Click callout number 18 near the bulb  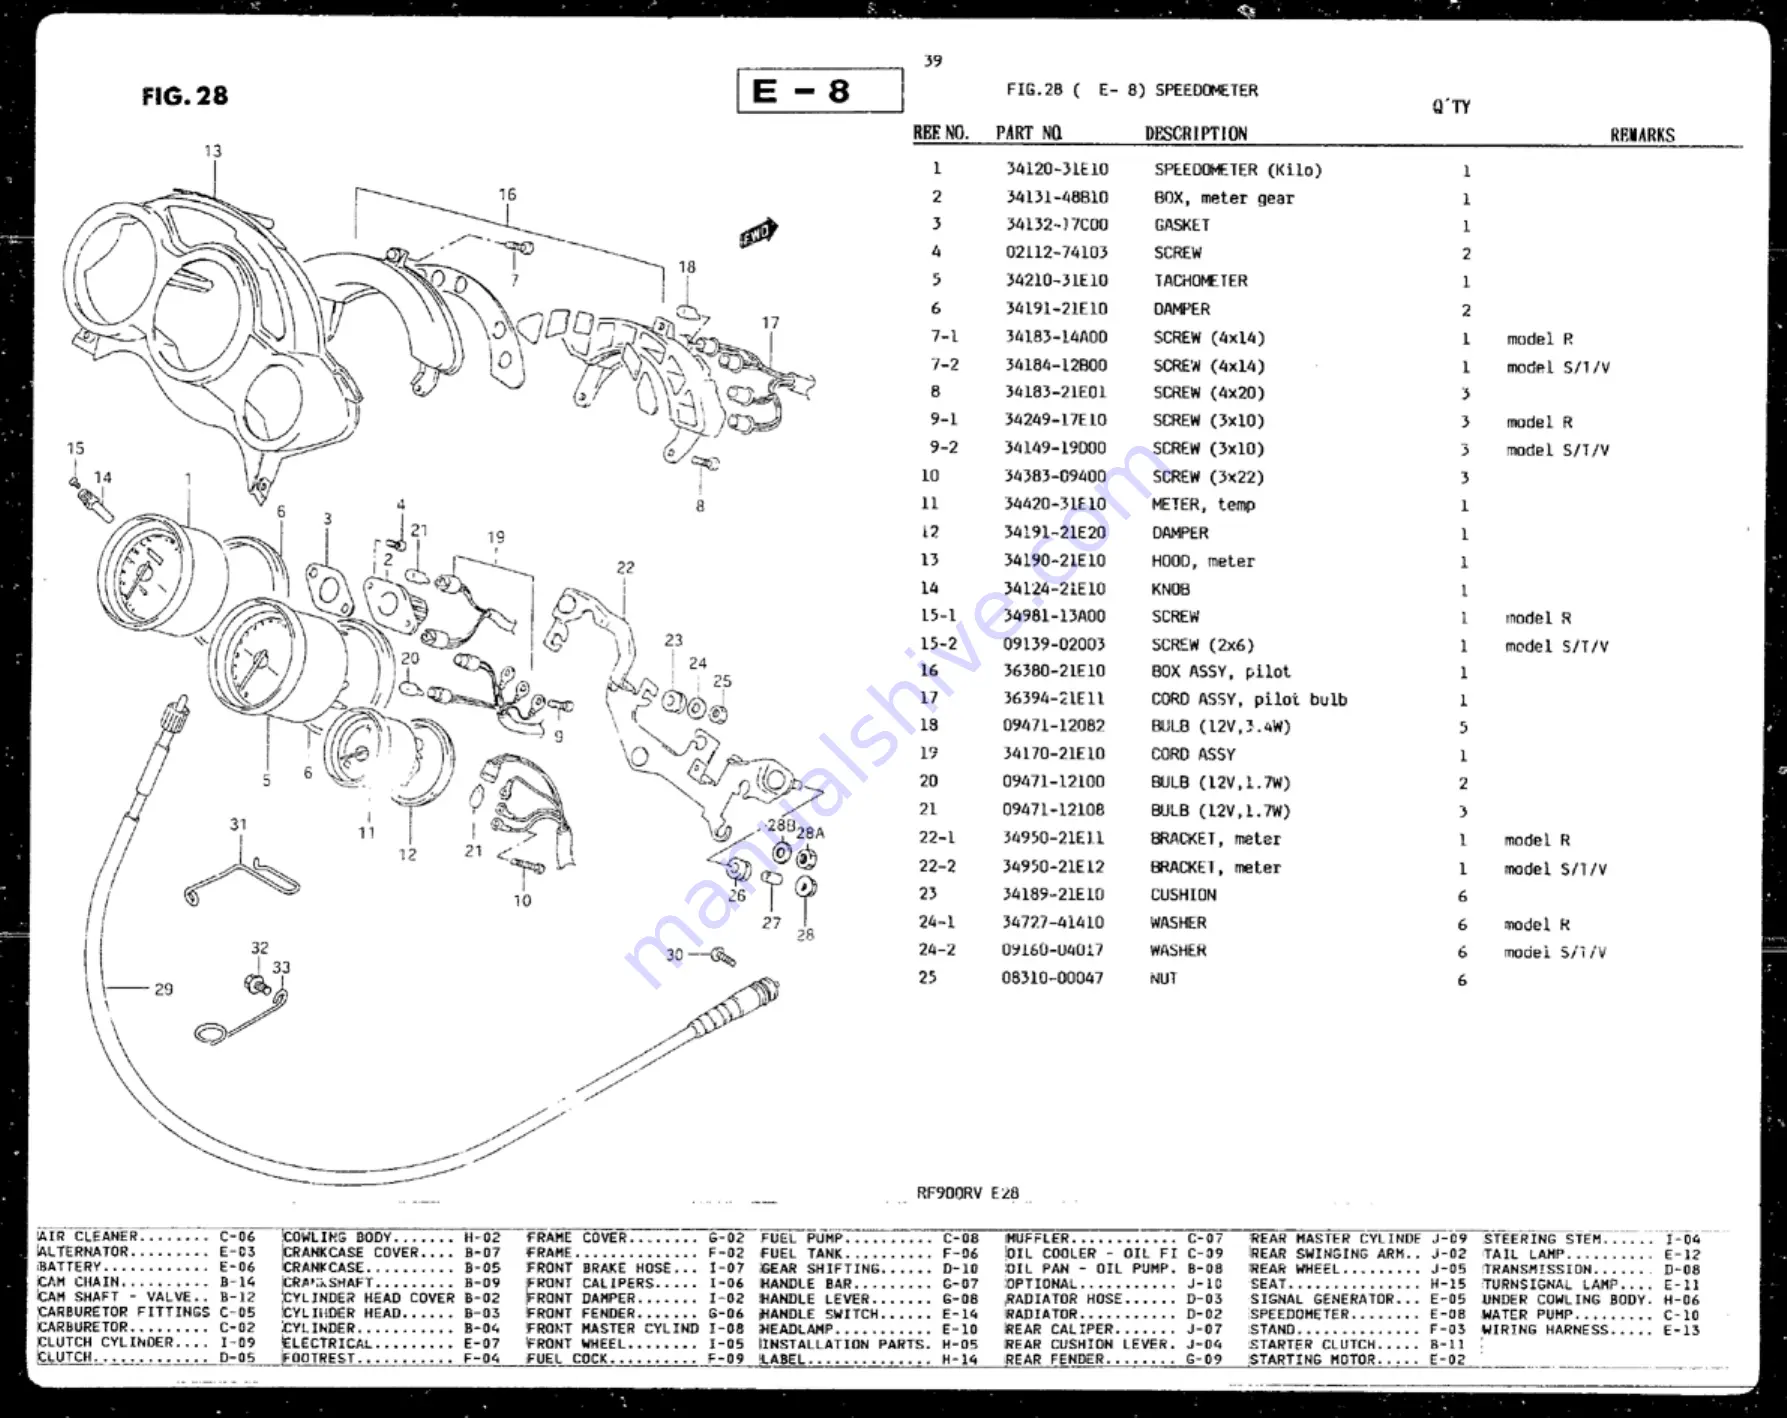pos(687,267)
